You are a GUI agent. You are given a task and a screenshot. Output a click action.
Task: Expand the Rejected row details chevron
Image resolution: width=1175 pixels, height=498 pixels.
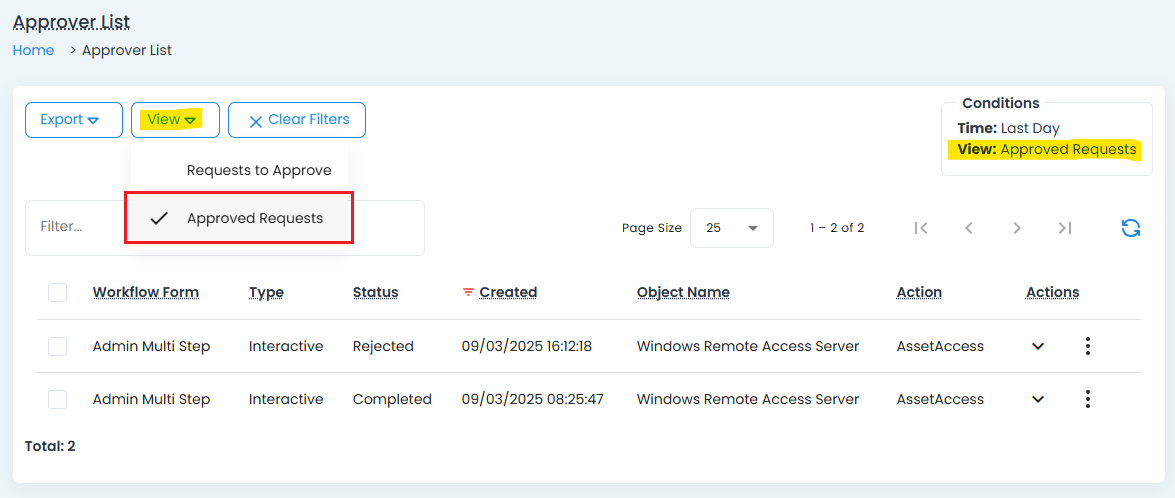(x=1038, y=346)
